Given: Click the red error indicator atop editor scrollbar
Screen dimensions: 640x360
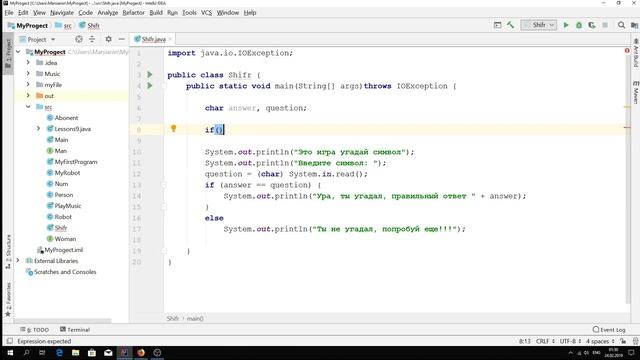Looking at the screenshot, I should click(627, 51).
